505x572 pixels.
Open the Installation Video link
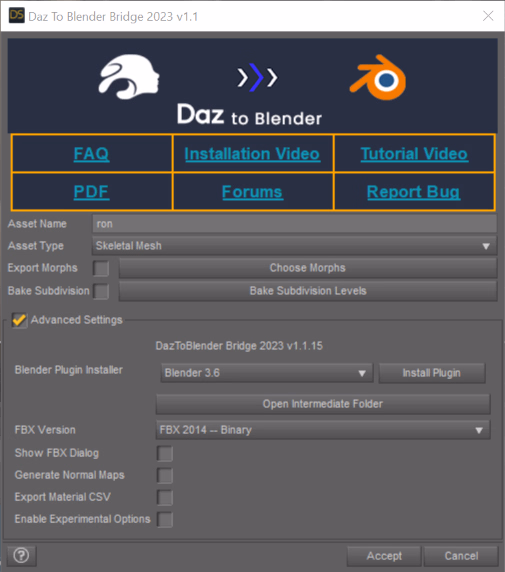[x=252, y=154]
